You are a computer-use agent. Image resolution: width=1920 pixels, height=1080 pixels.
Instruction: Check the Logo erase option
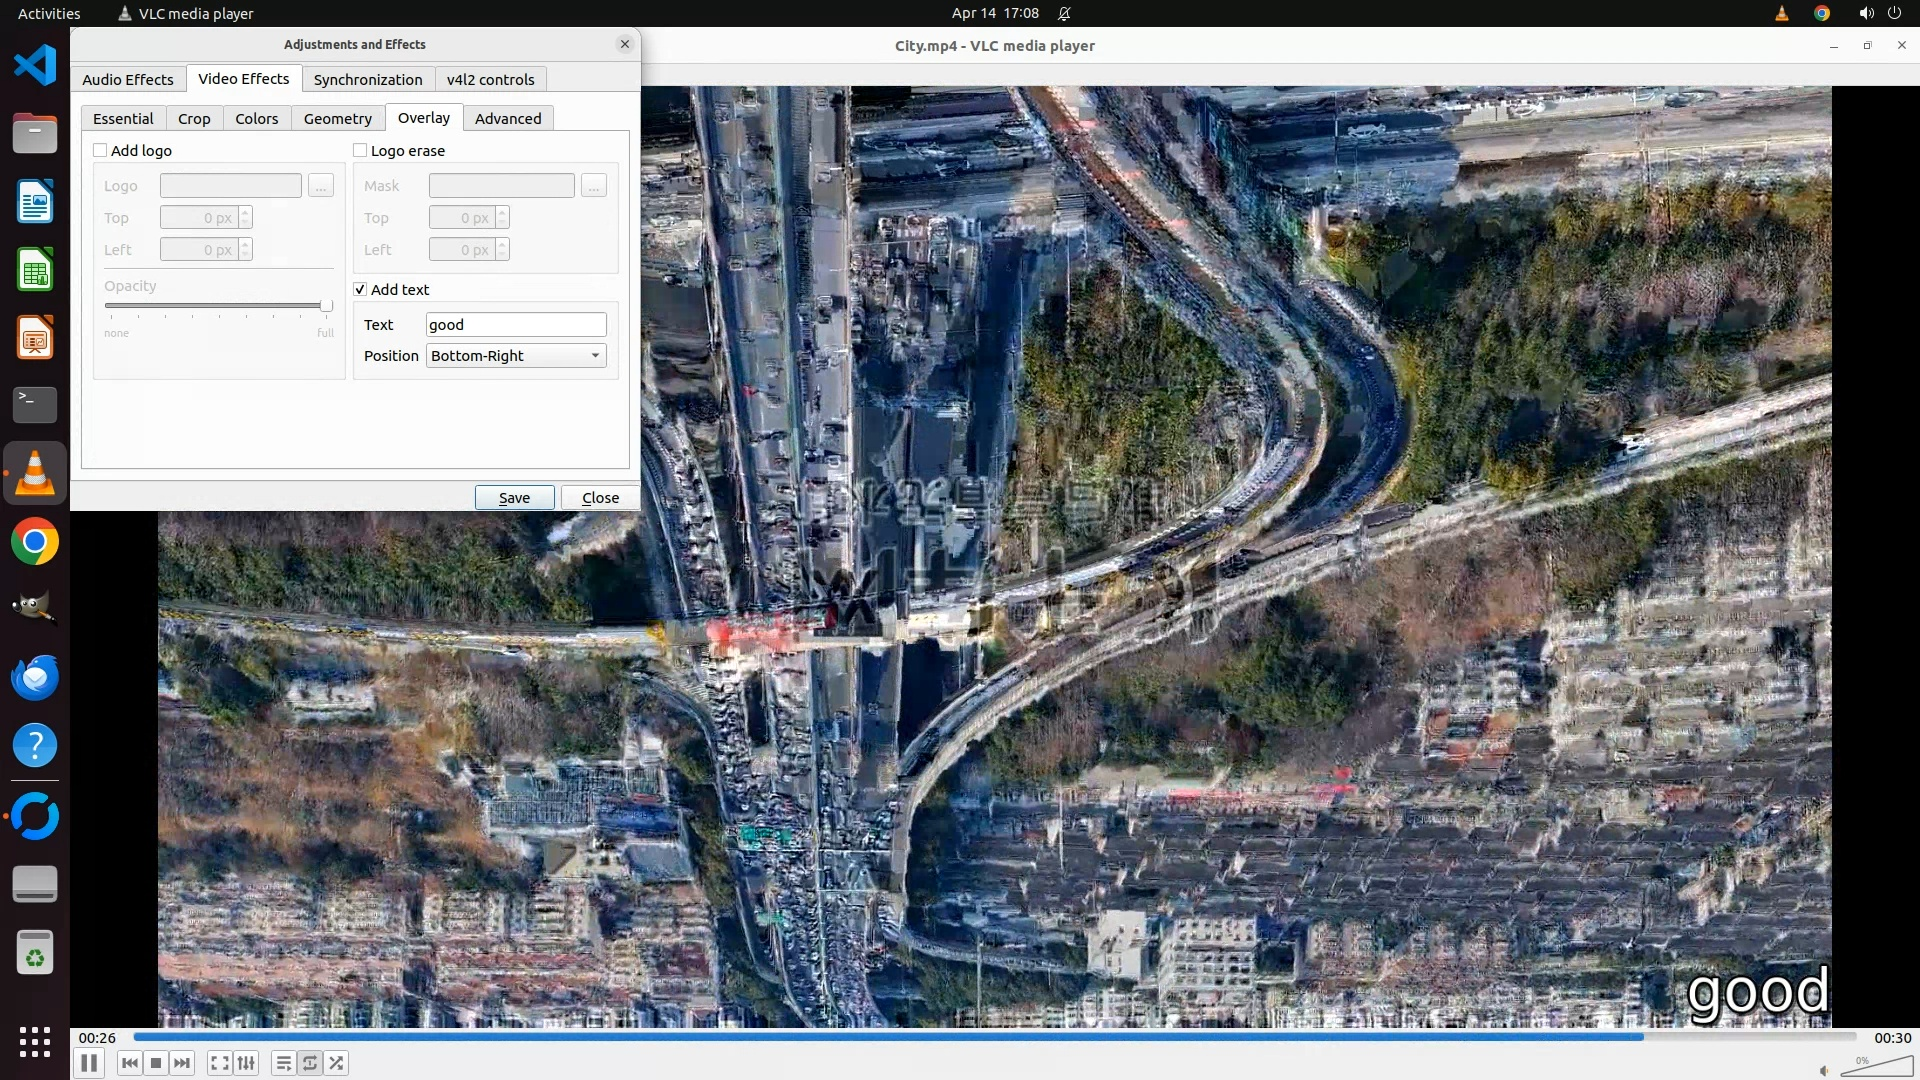(360, 150)
